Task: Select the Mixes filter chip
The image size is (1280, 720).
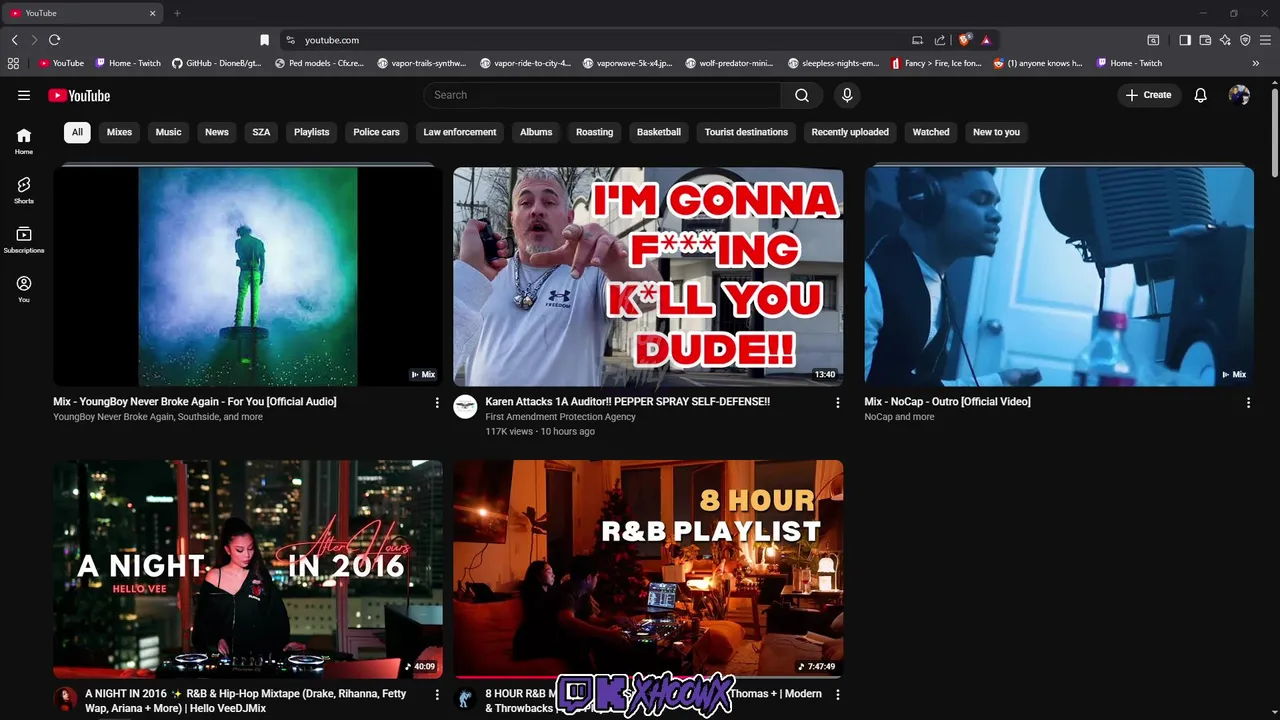Action: (119, 132)
